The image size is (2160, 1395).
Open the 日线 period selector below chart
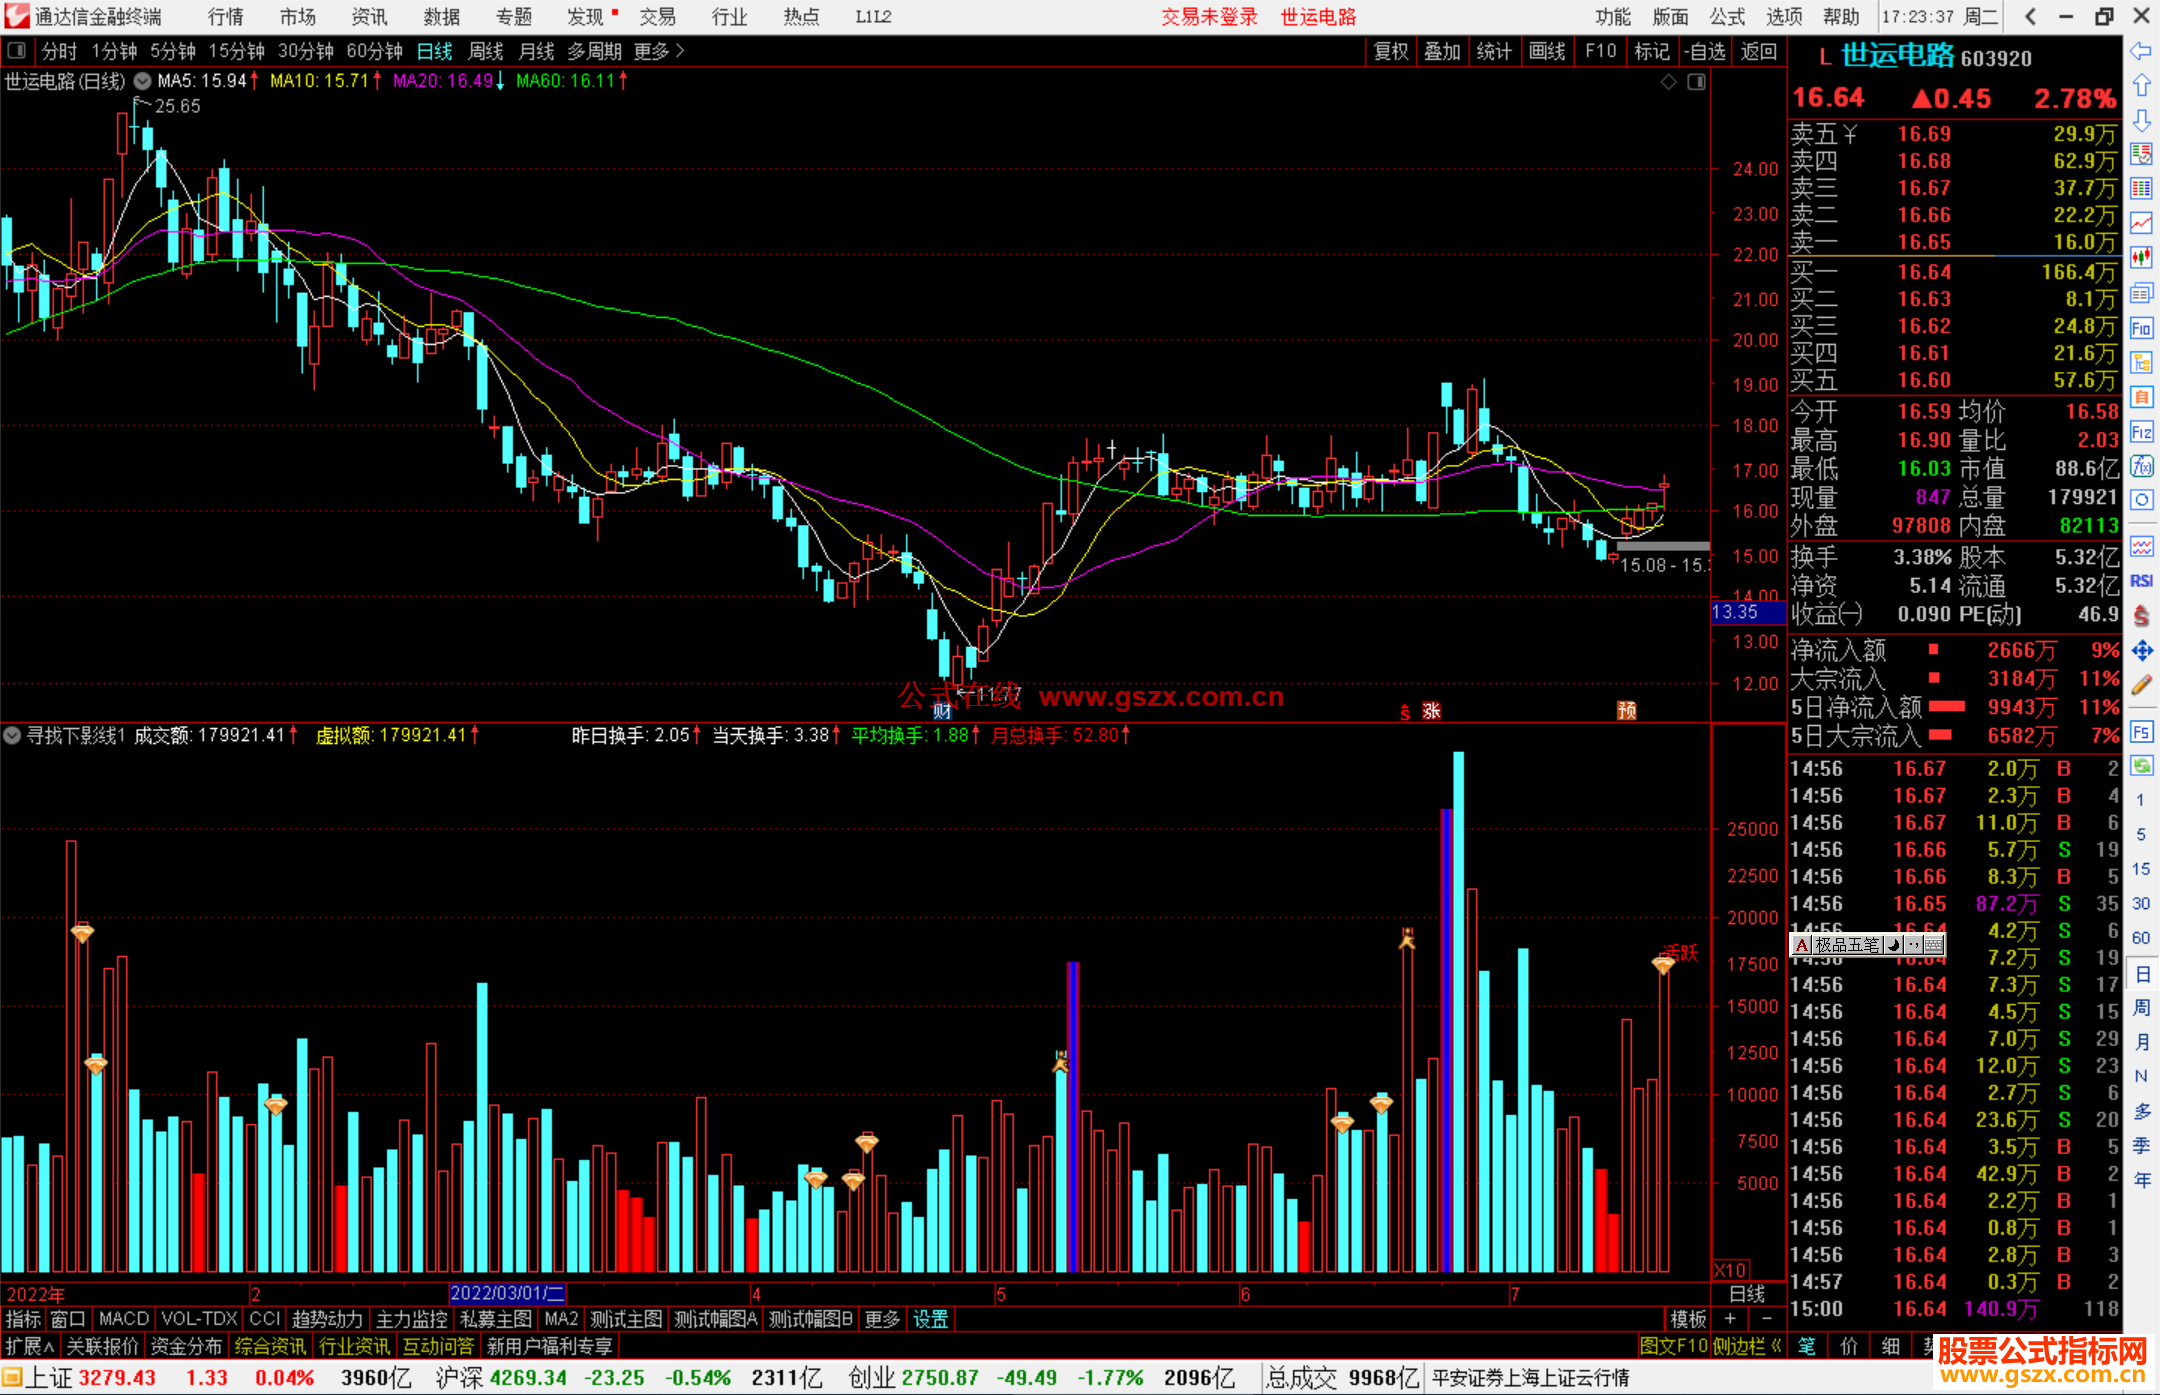tap(1748, 1294)
